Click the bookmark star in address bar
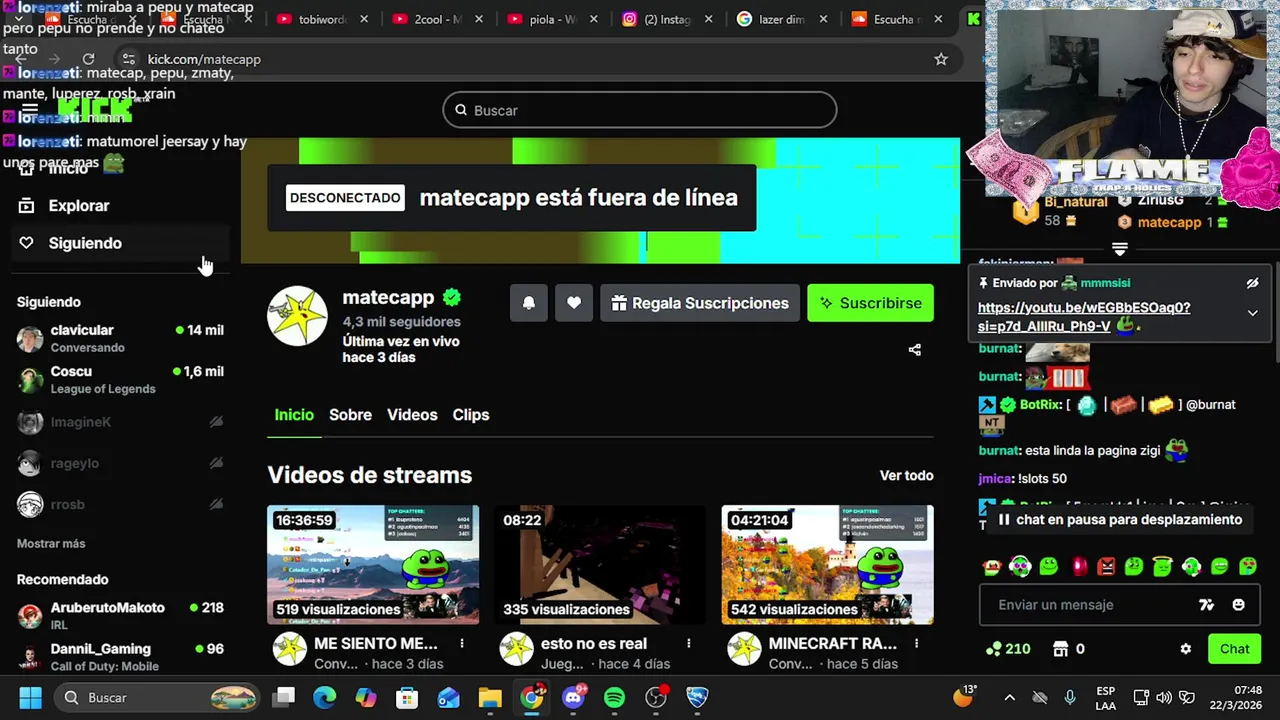Viewport: 1280px width, 720px height. tap(941, 59)
